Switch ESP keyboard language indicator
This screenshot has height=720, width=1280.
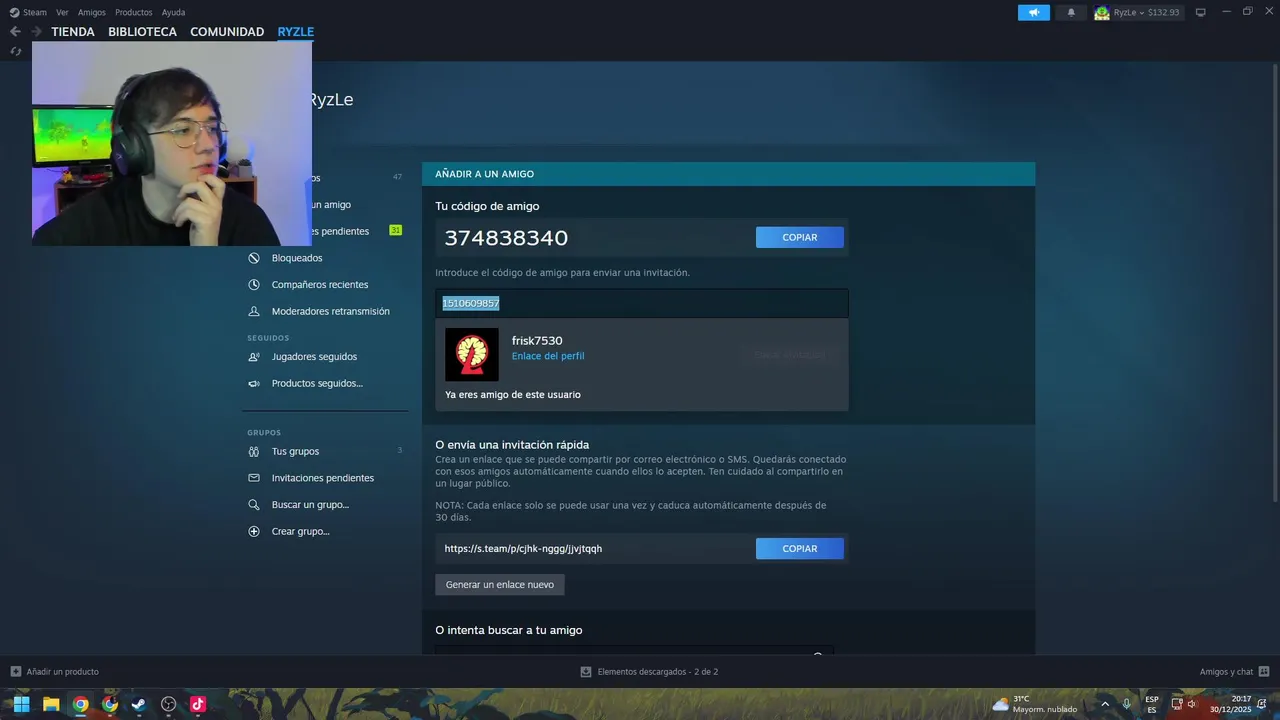coord(1152,704)
